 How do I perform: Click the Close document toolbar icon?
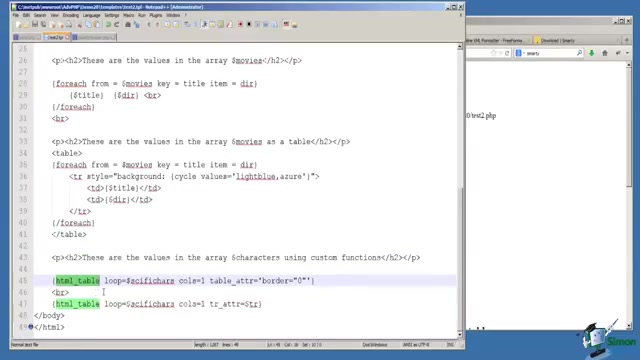point(52,25)
